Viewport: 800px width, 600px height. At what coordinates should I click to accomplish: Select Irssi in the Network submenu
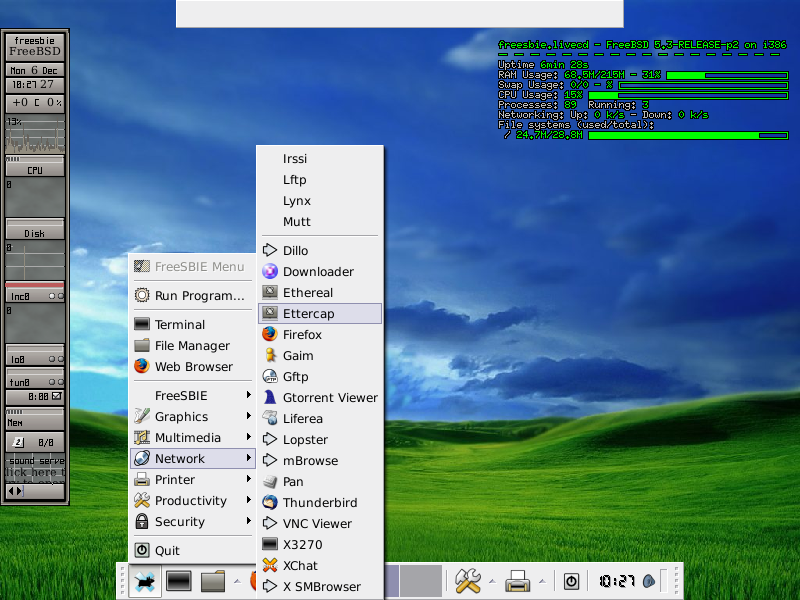click(x=320, y=159)
